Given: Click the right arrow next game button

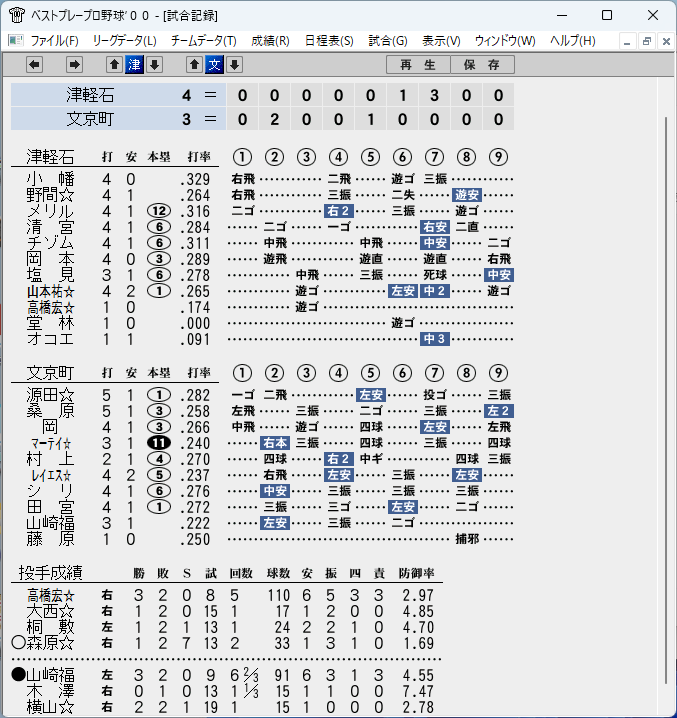Looking at the screenshot, I should point(74,65).
